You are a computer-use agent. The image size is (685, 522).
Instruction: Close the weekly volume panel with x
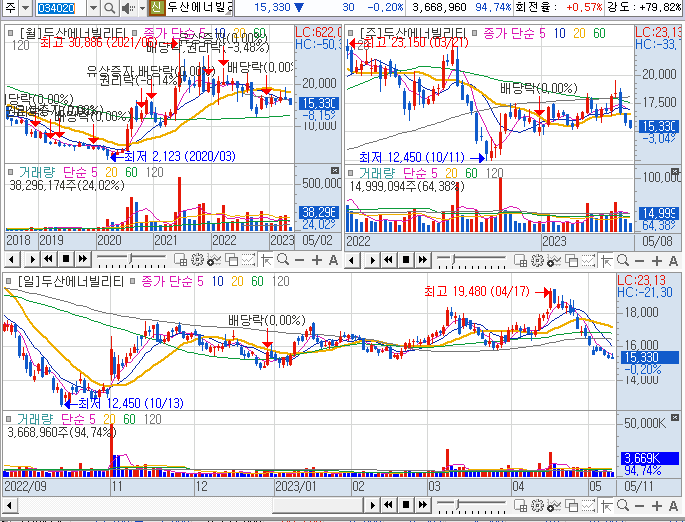[675, 171]
